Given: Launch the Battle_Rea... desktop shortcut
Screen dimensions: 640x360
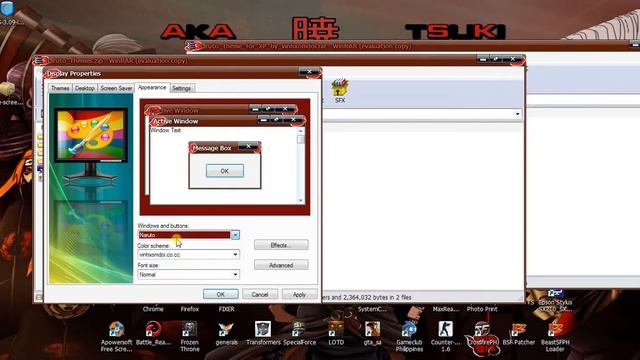Looking at the screenshot, I should [x=153, y=333].
